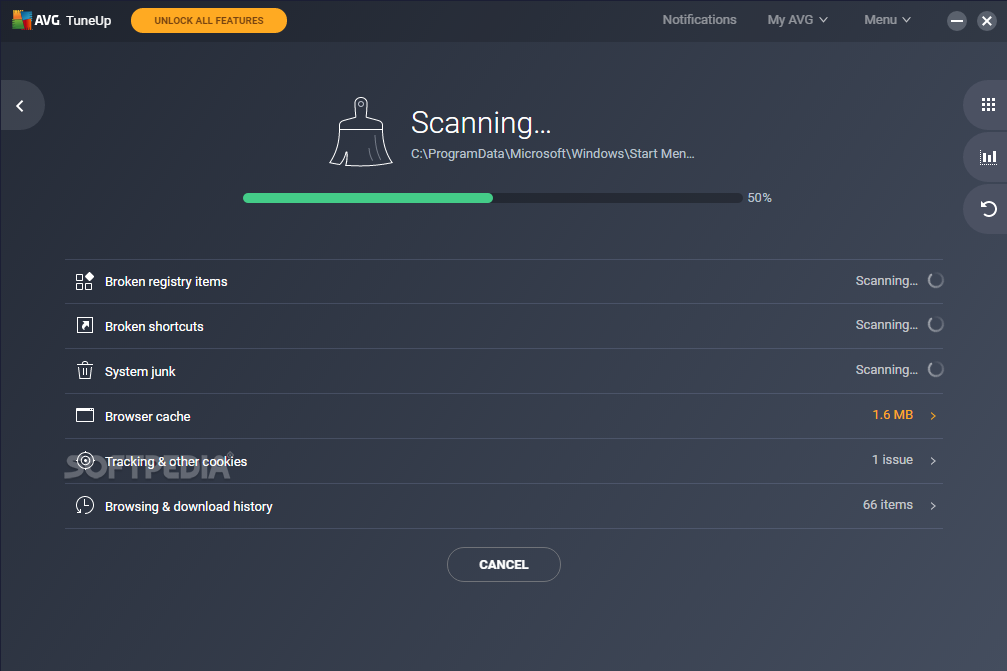Click the Tracking cookies target icon
1007x671 pixels.
pos(85,460)
